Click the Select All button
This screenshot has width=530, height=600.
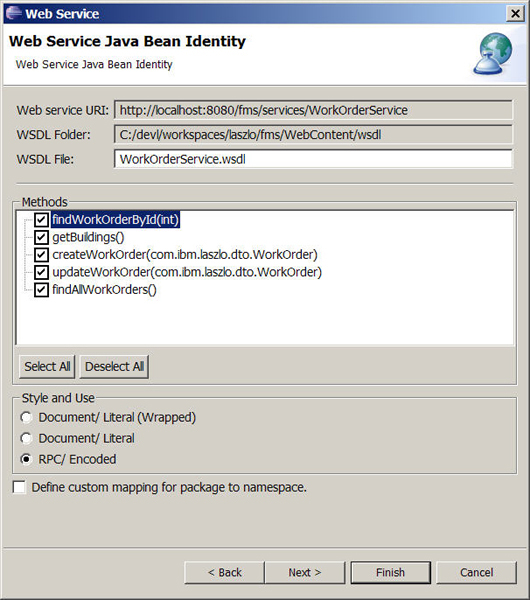pyautogui.click(x=47, y=367)
